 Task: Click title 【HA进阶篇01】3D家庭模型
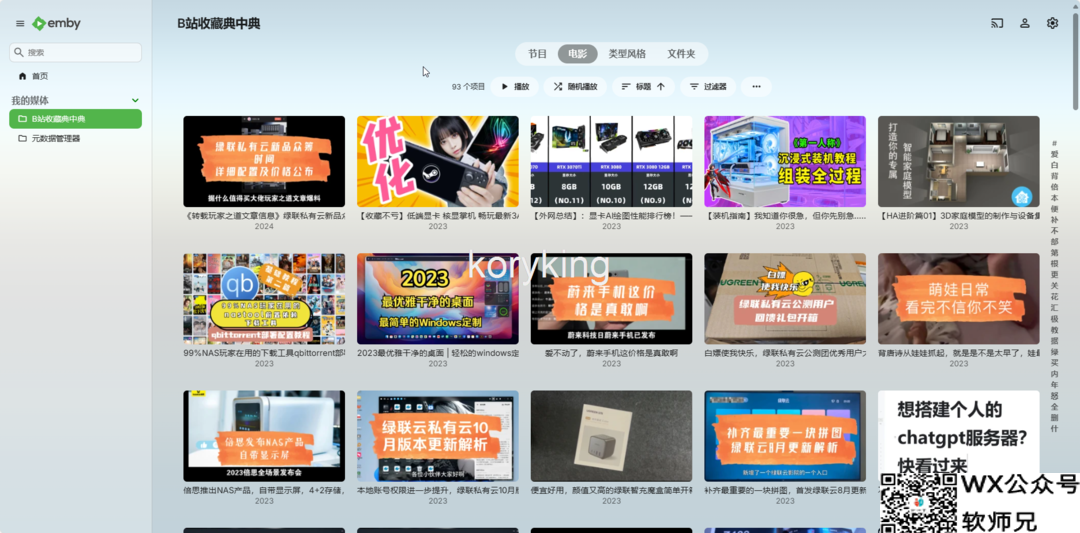[x=958, y=216]
